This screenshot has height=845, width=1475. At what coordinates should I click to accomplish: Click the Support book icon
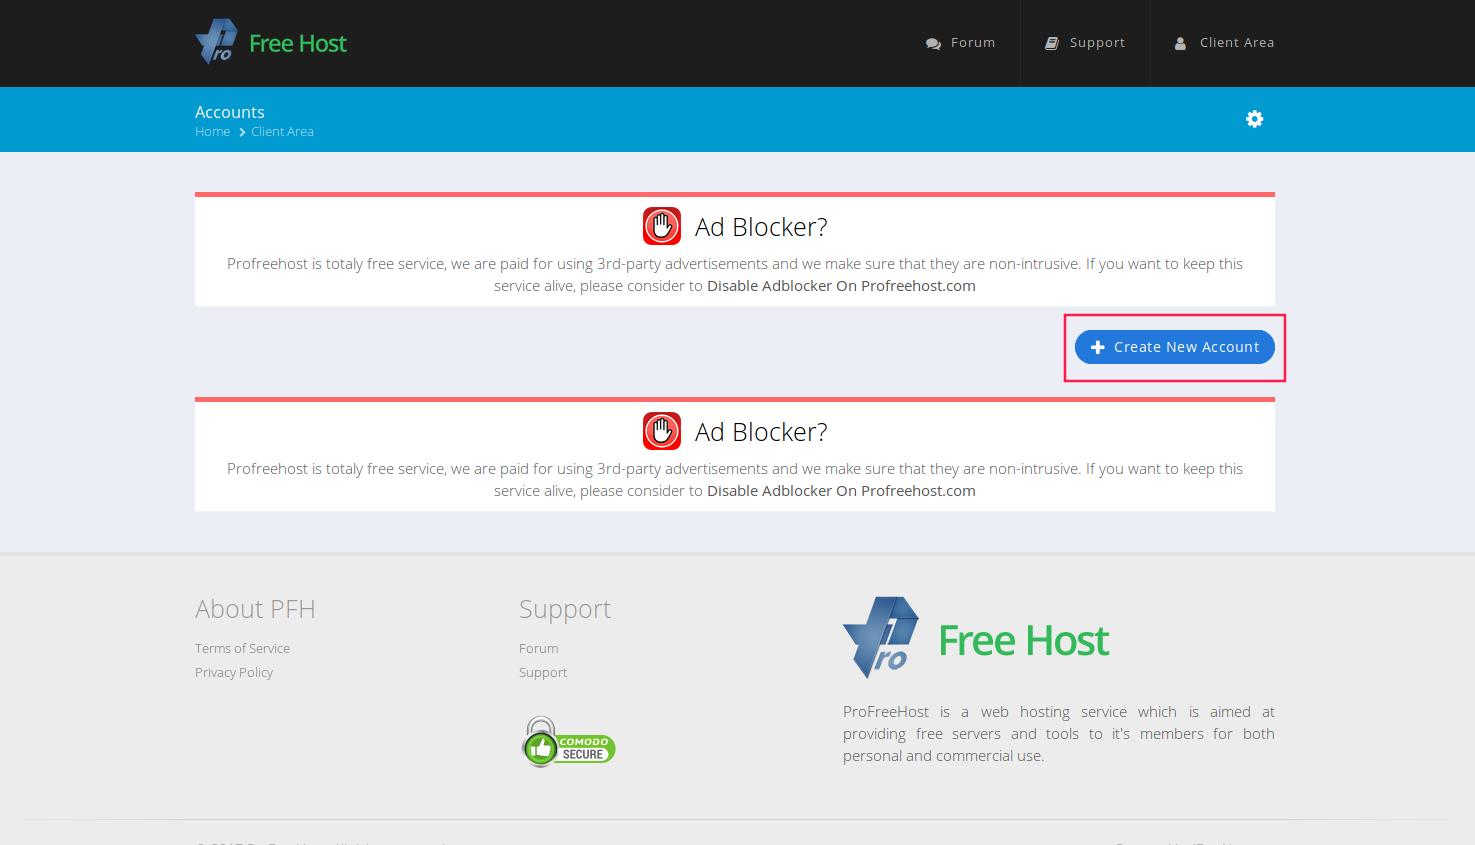1051,43
